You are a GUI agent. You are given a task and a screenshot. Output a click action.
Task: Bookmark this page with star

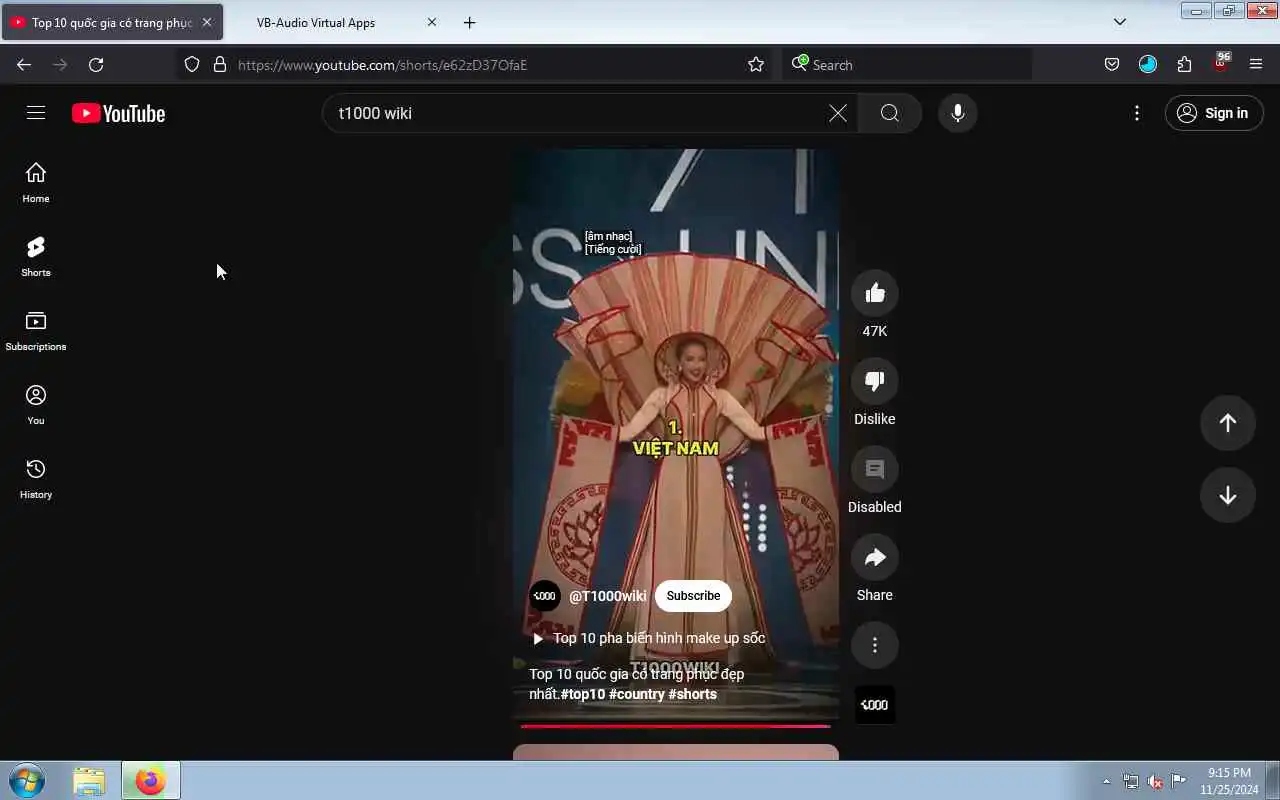point(756,65)
